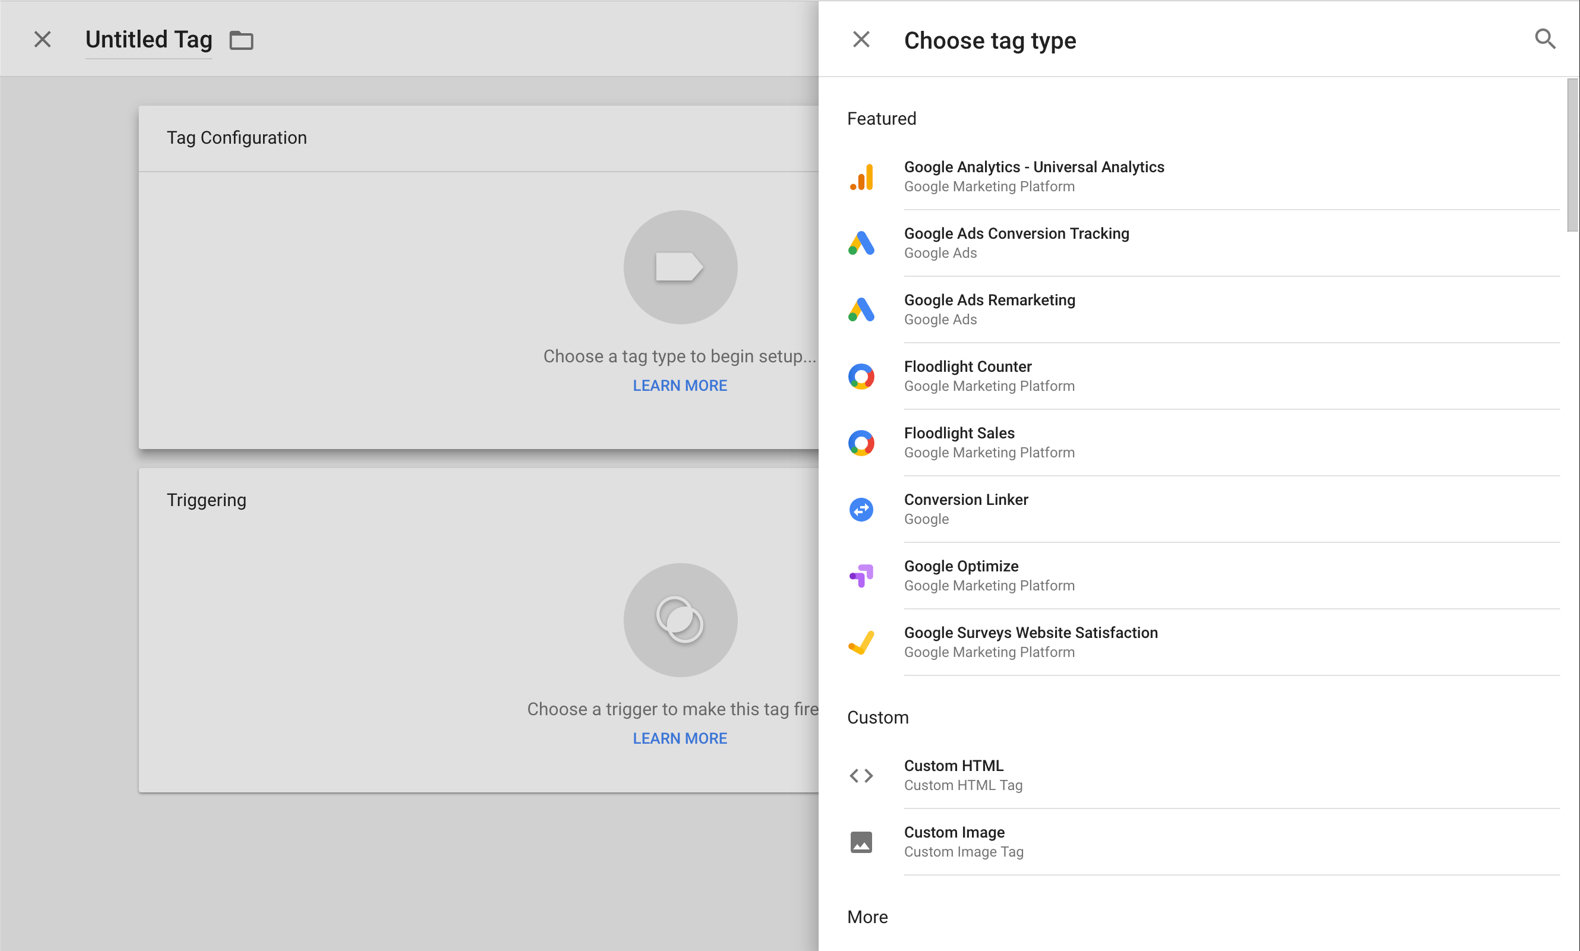Select Google Surveys Website Satisfaction tag
Viewport: 1580px width, 951px height.
click(x=1203, y=642)
